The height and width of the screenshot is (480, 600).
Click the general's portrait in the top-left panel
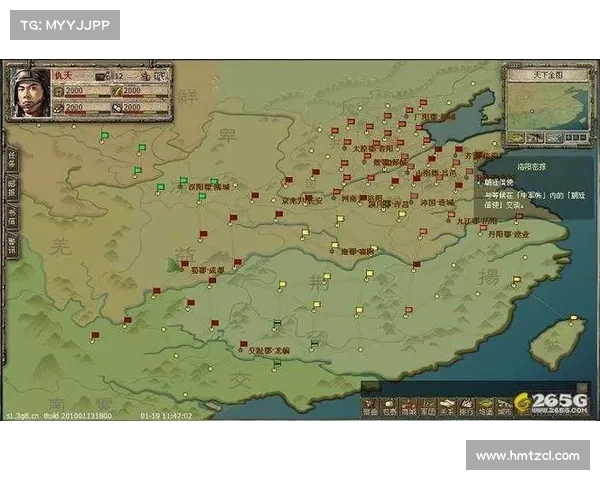(31, 93)
